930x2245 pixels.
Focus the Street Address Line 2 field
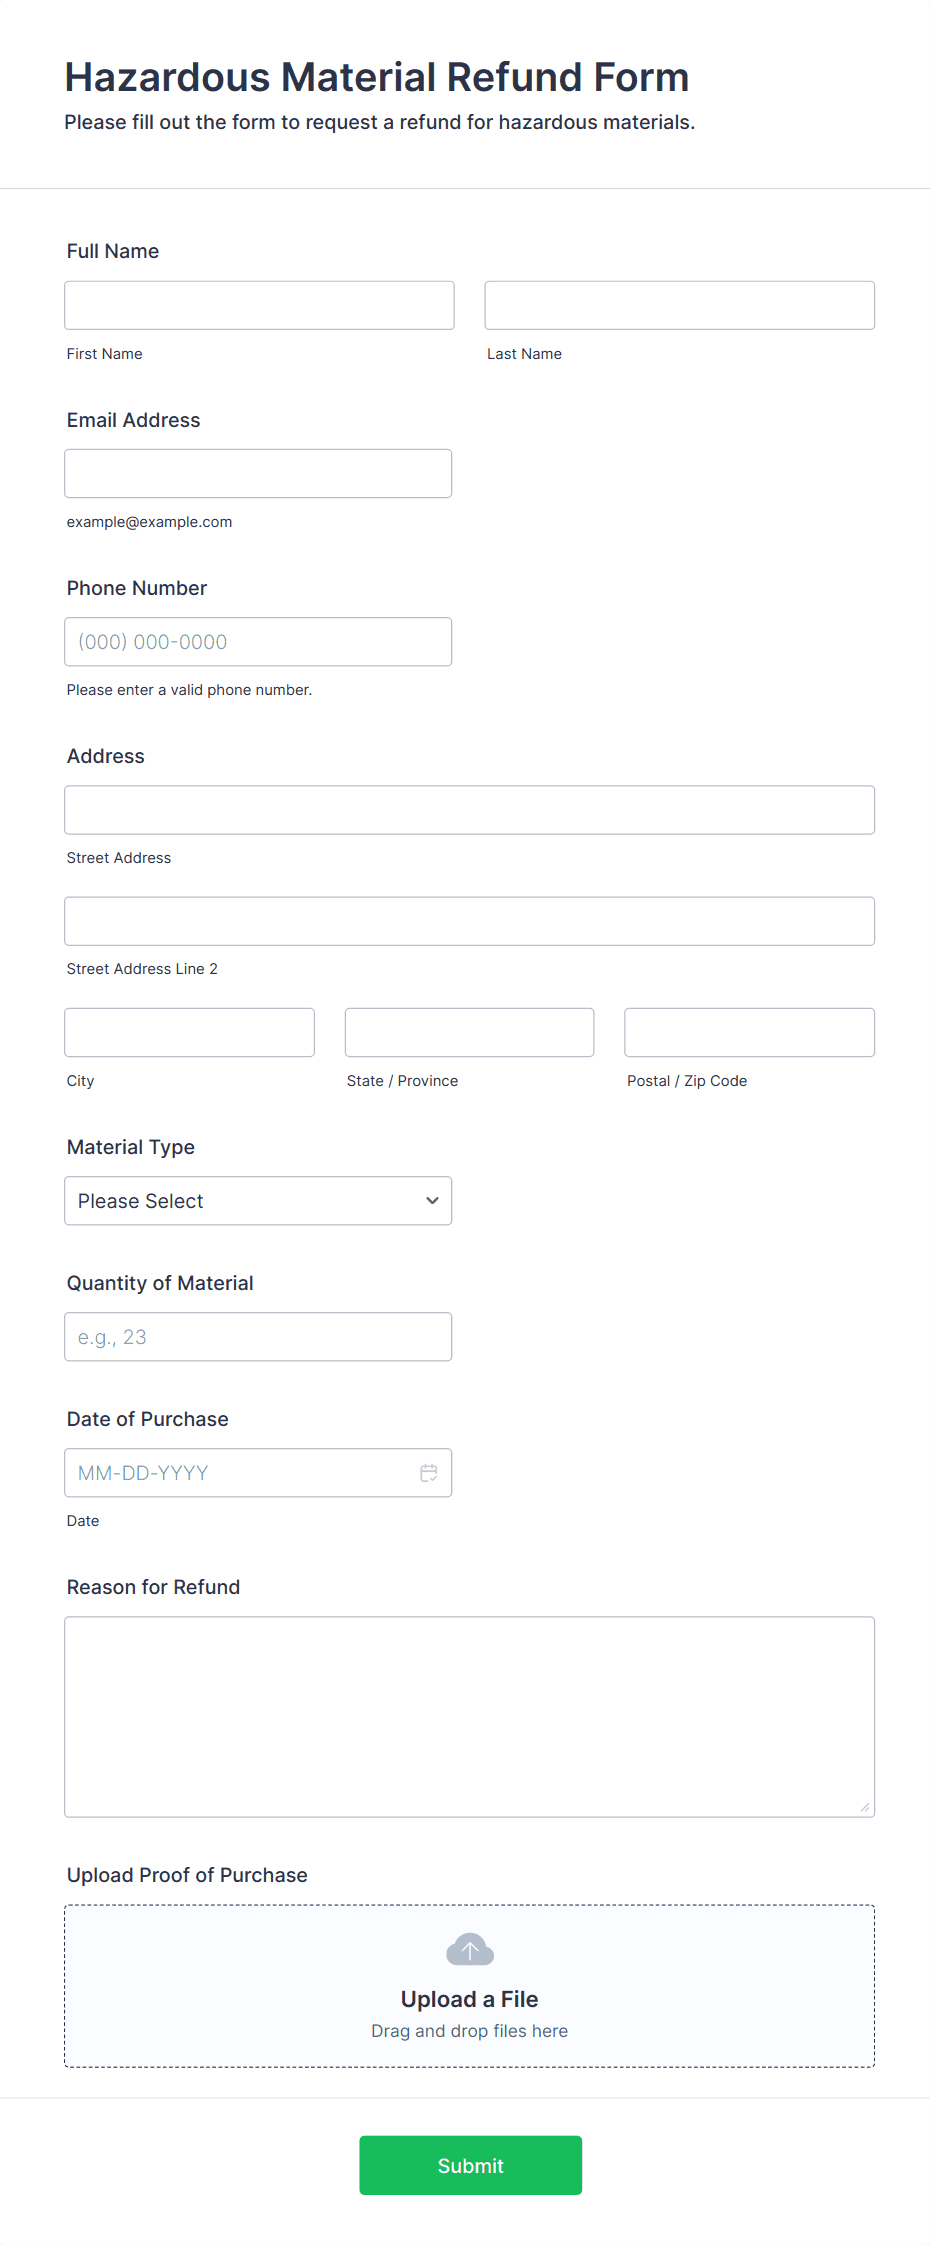click(x=469, y=921)
